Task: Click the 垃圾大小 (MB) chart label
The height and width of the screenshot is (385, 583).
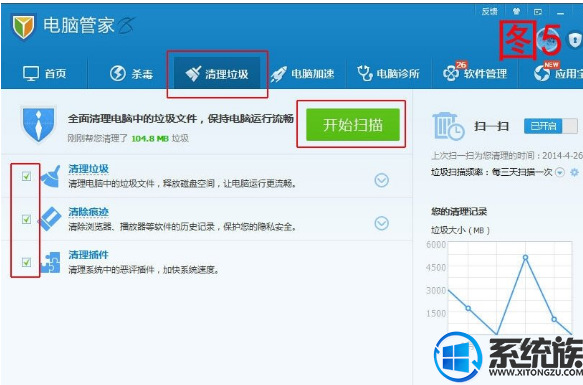Action: pyautogui.click(x=460, y=230)
